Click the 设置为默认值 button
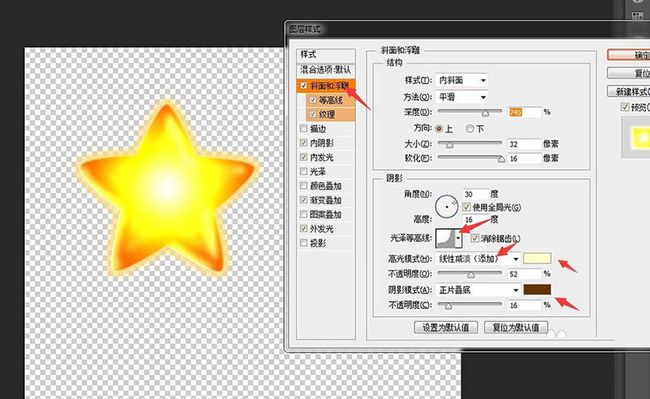 coord(446,327)
